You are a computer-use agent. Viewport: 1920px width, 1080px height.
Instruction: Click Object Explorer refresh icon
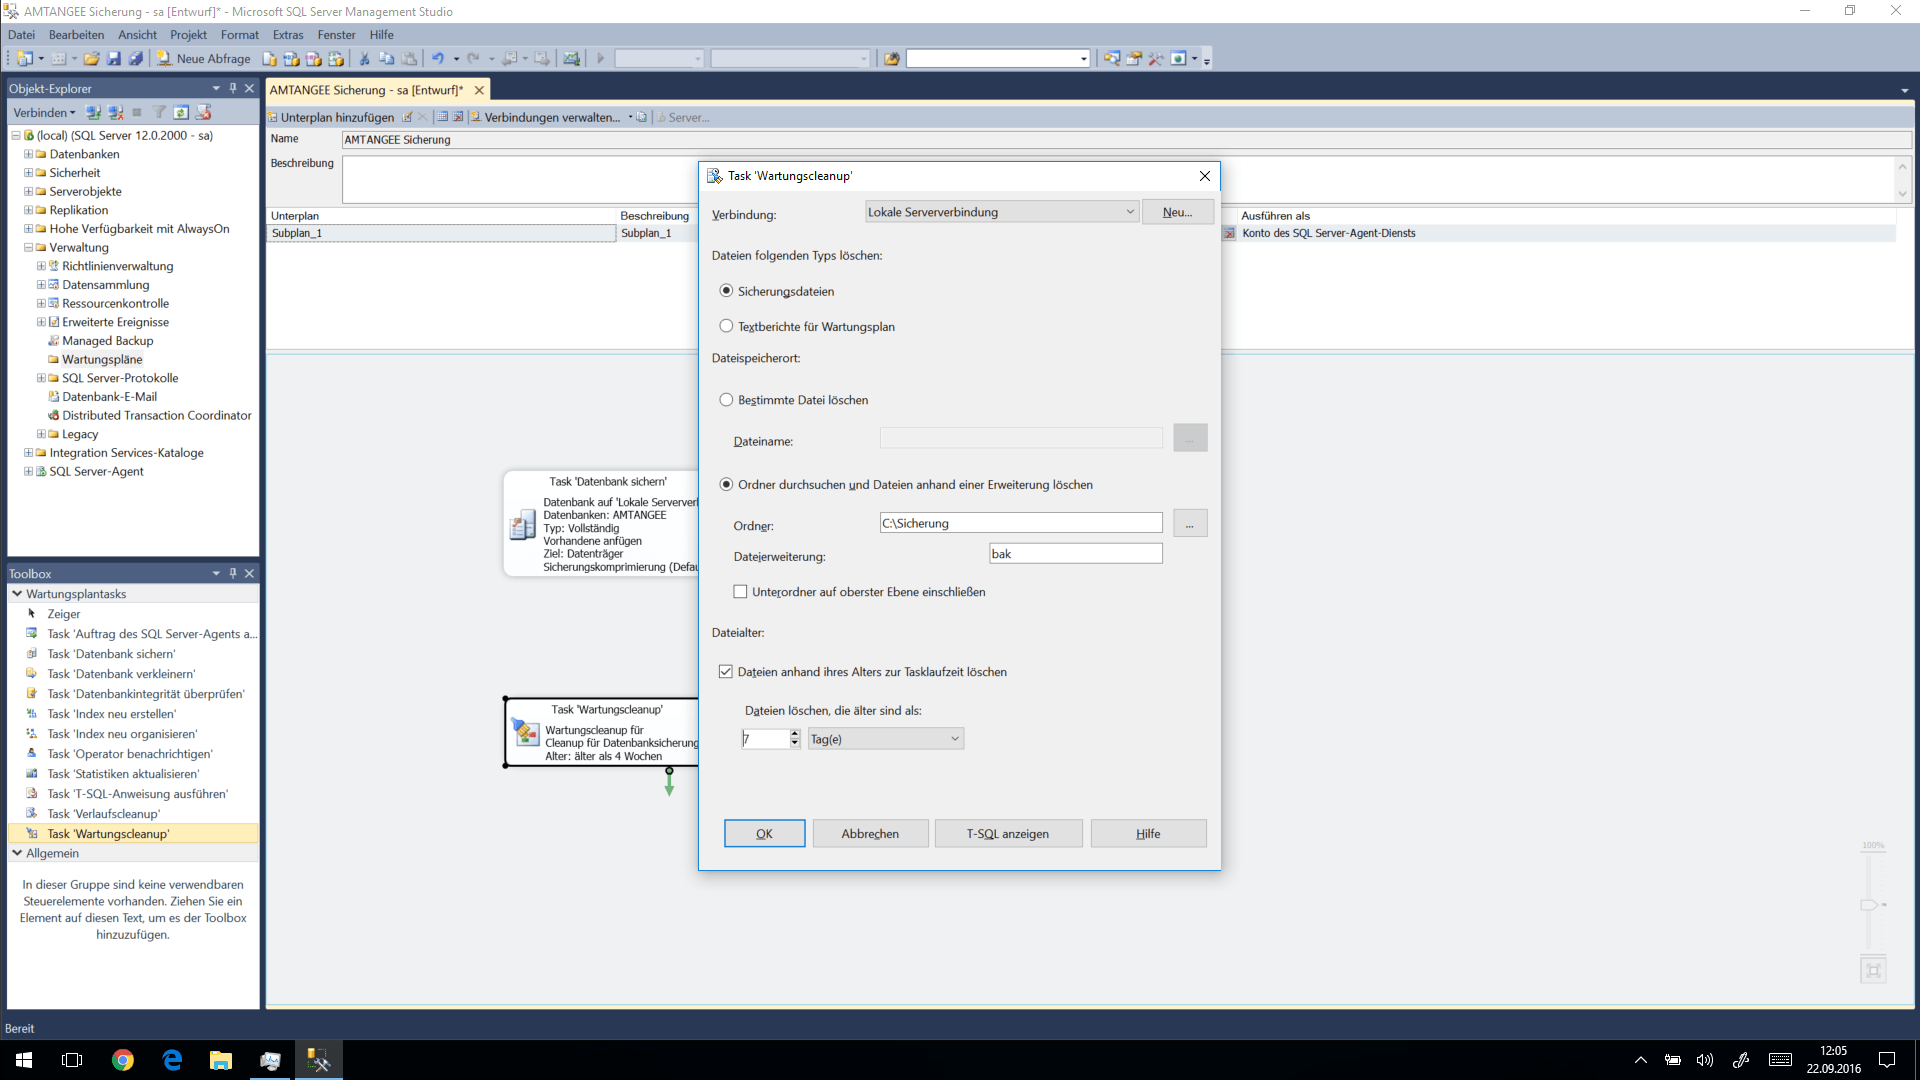coord(181,112)
